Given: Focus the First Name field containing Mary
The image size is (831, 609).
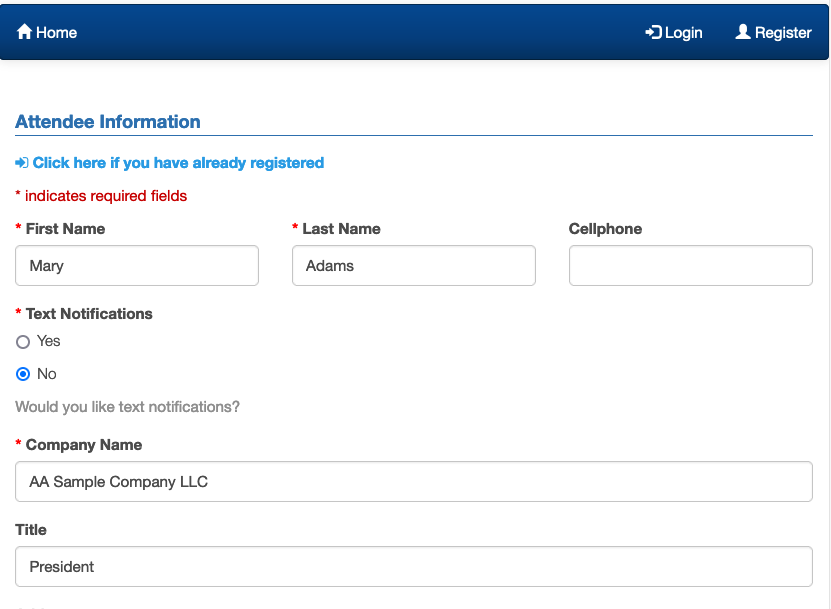Looking at the screenshot, I should point(137,266).
